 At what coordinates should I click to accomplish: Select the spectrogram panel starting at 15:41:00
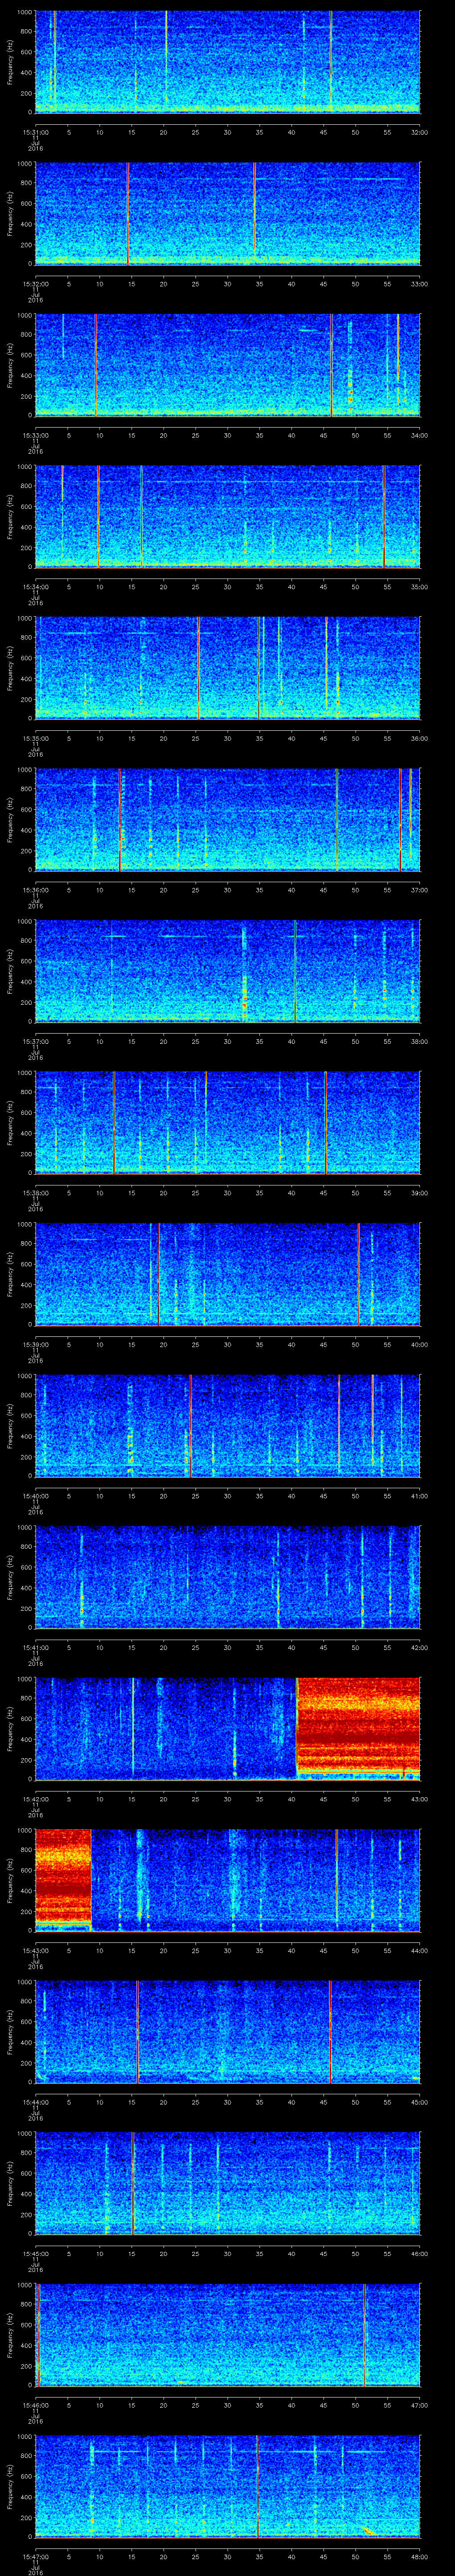[227, 1577]
